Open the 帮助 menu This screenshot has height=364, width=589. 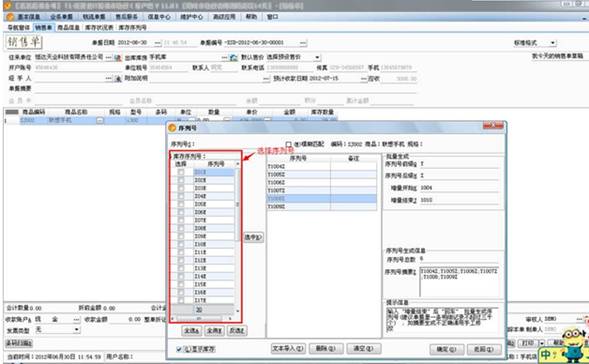tap(251, 17)
